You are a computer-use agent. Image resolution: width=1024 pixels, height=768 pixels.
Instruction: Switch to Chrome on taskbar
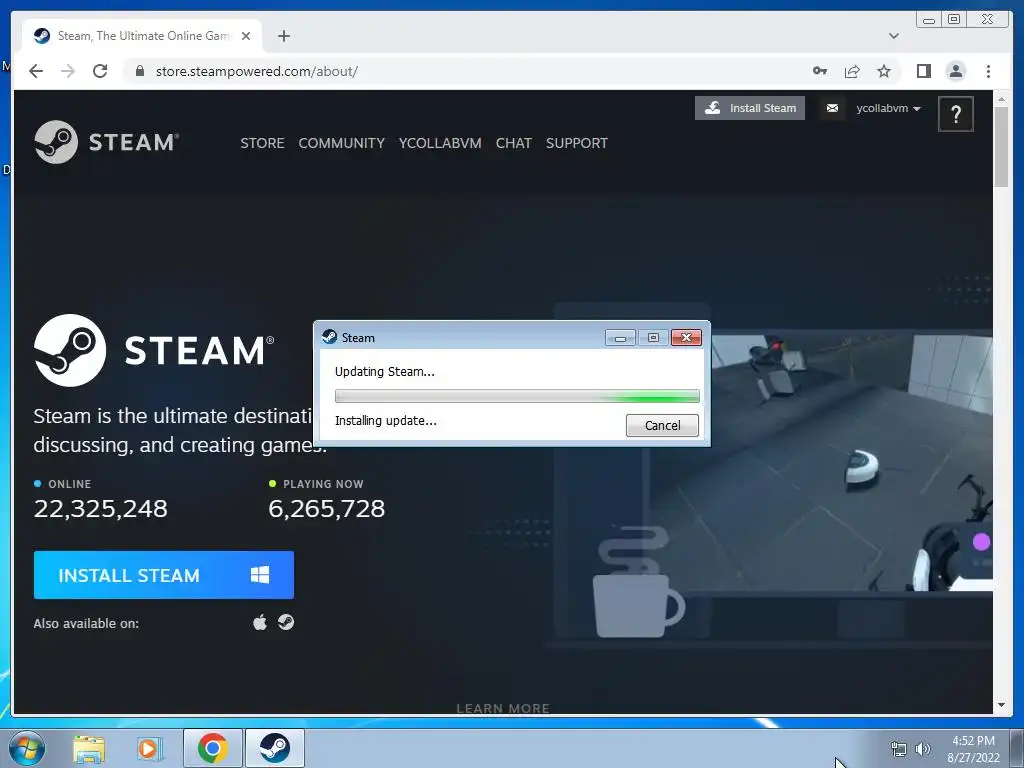click(213, 748)
